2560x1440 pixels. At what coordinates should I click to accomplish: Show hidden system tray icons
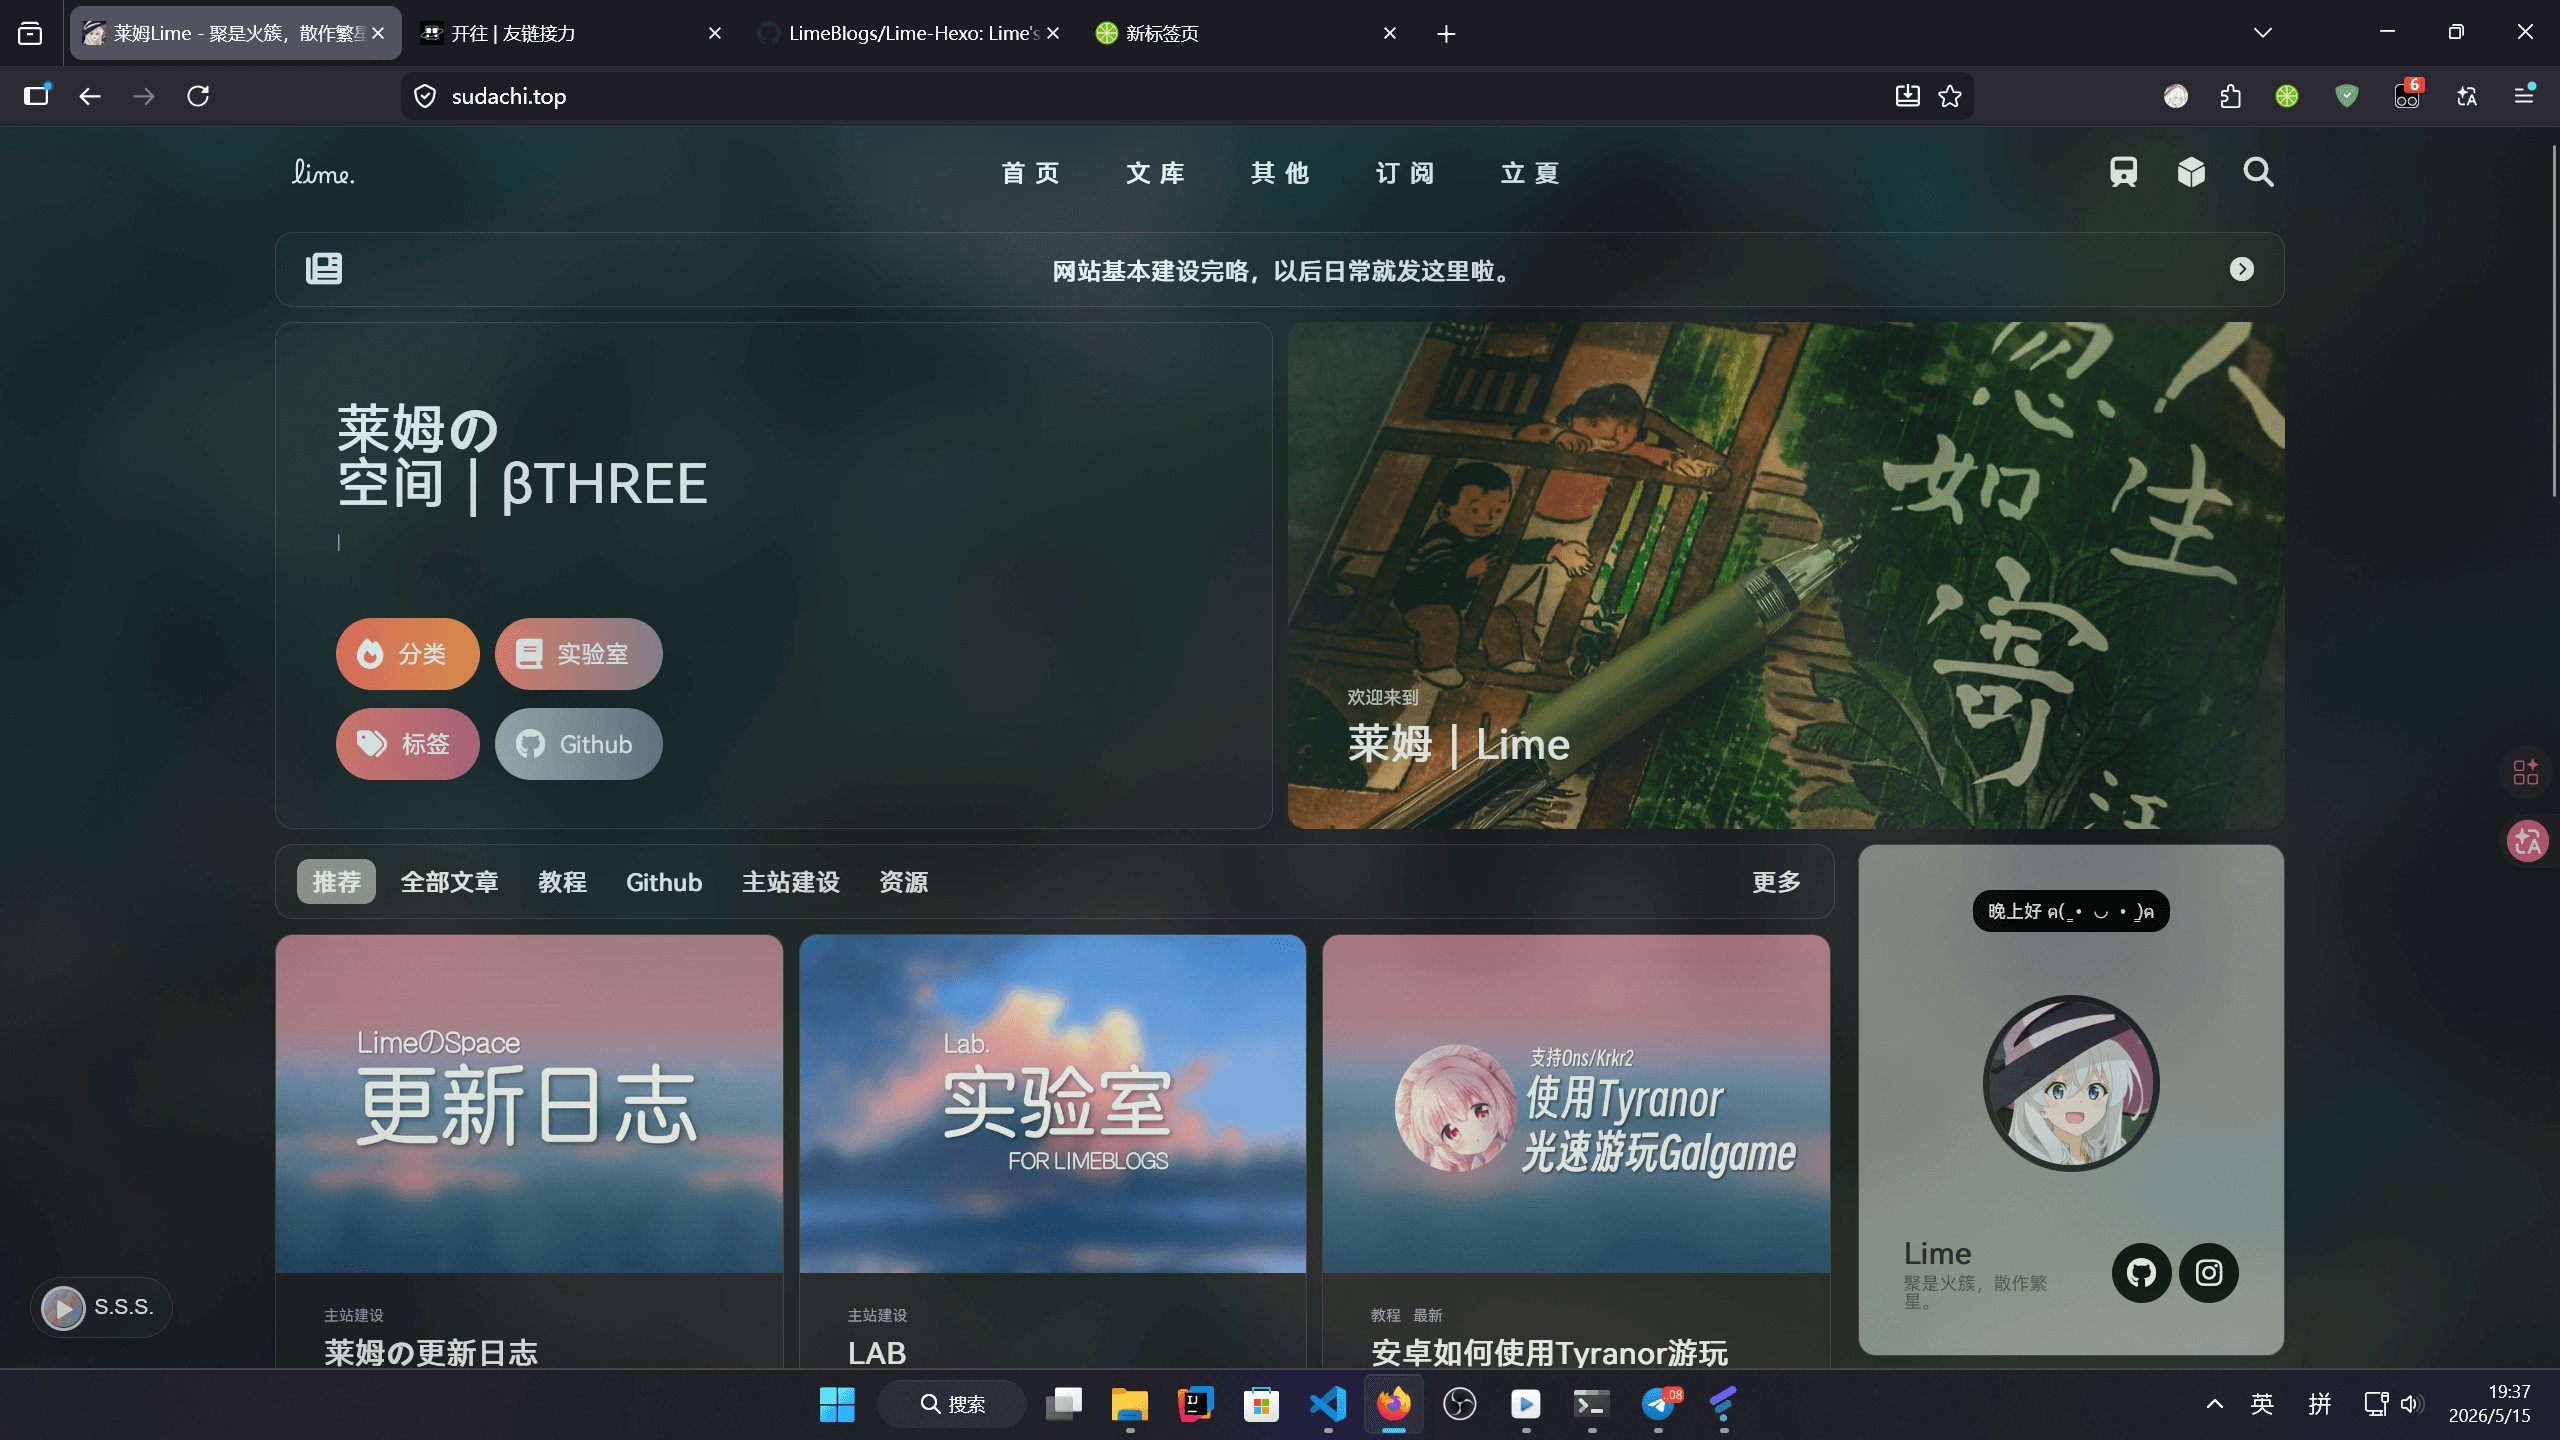coord(2214,1404)
